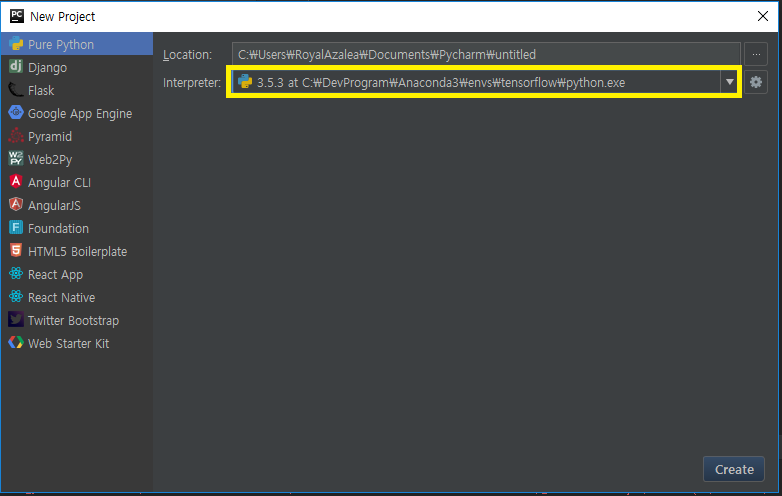Viewport: 782px width, 496px height.
Task: Click the Create button
Action: pos(734,469)
